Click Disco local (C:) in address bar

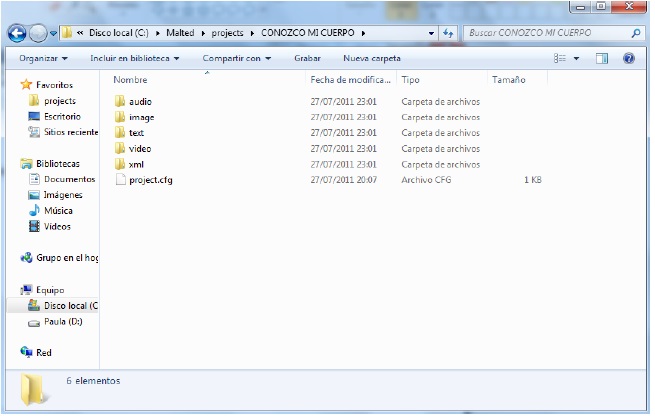click(x=119, y=33)
